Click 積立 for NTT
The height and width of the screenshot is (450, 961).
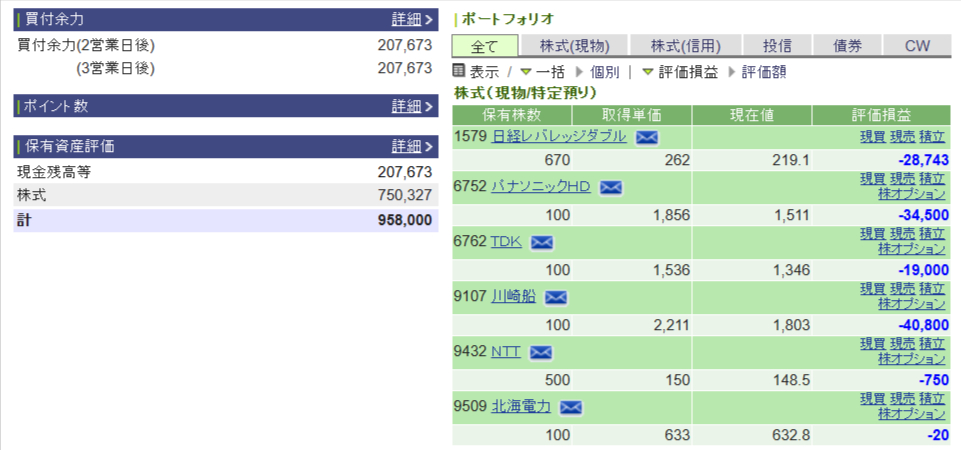932,343
